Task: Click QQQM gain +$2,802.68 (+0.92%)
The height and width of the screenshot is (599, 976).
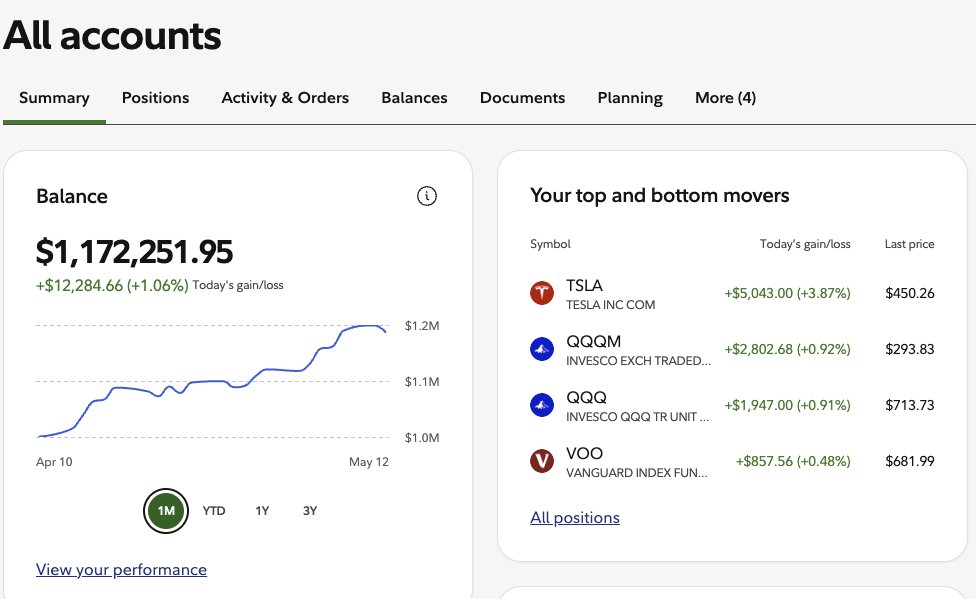Action: click(787, 349)
